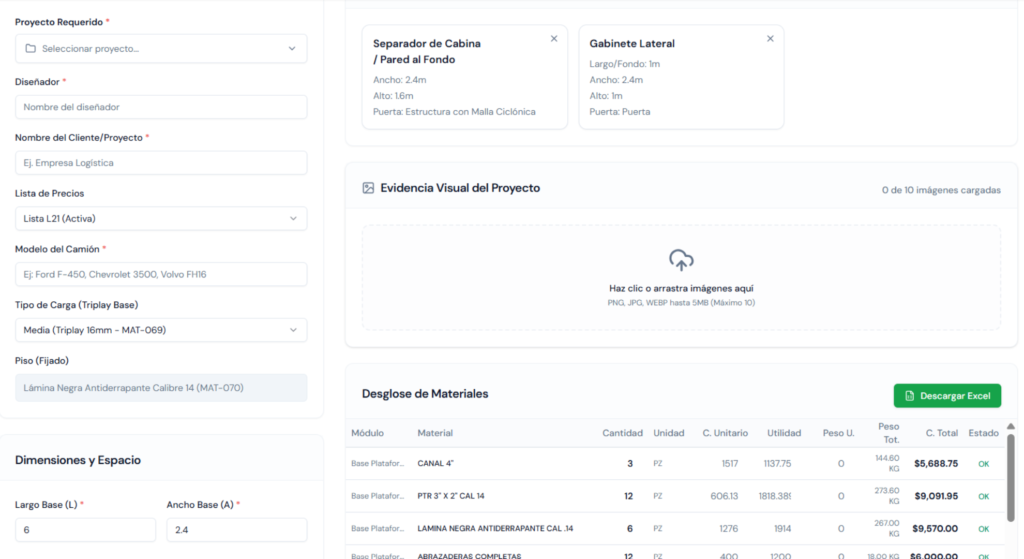Click the cloud upload icon

coord(681,260)
